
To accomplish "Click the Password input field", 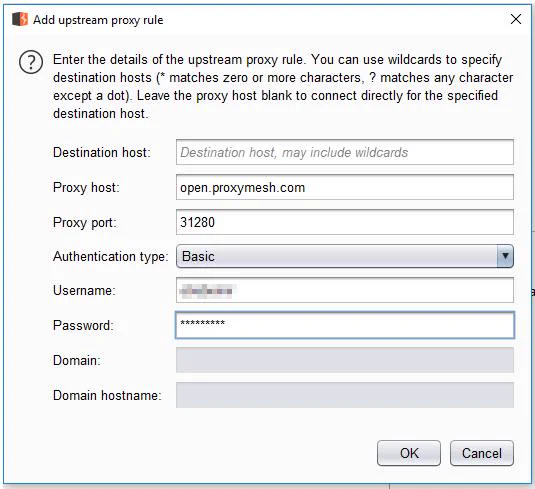I will click(x=345, y=325).
